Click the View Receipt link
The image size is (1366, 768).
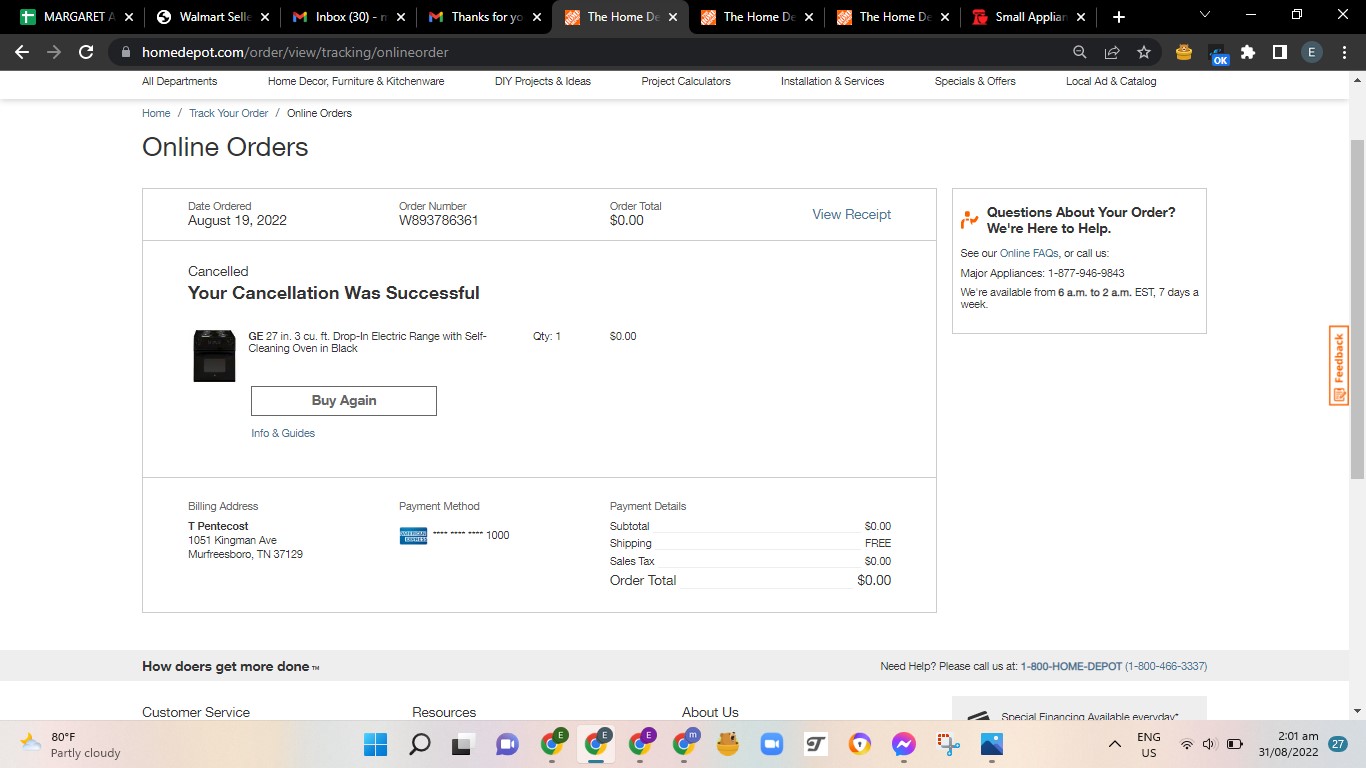click(851, 214)
